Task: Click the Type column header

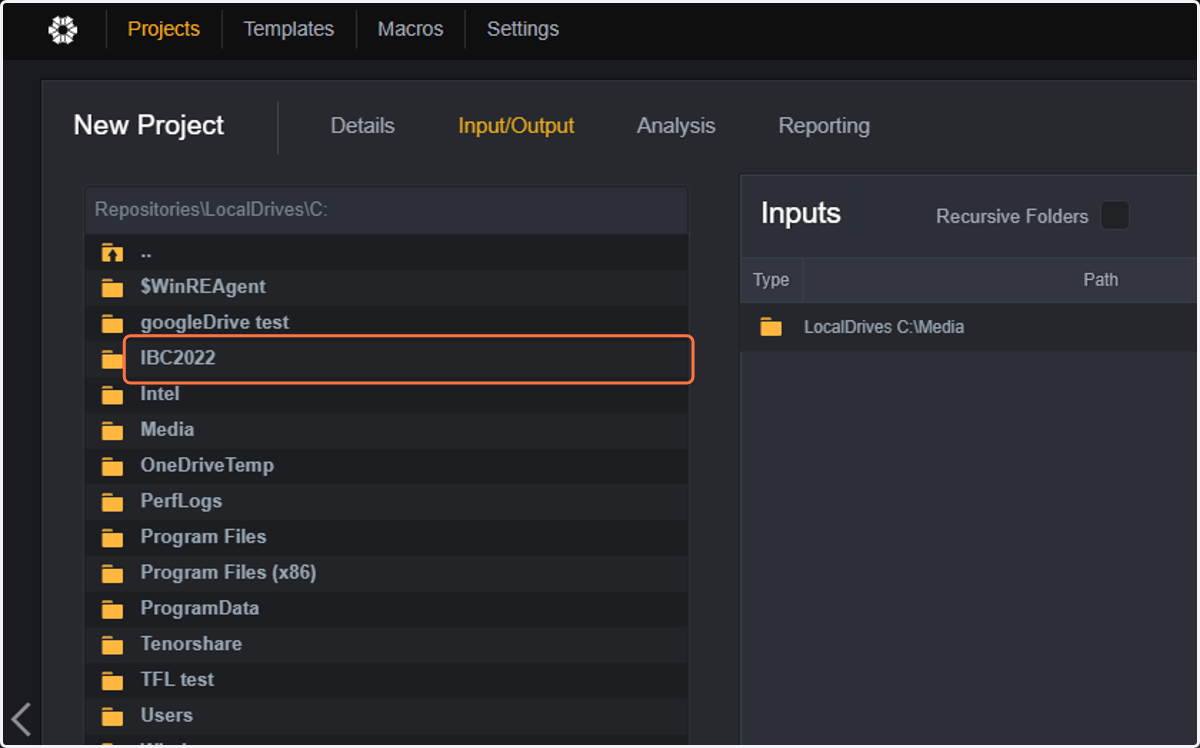Action: [x=771, y=280]
